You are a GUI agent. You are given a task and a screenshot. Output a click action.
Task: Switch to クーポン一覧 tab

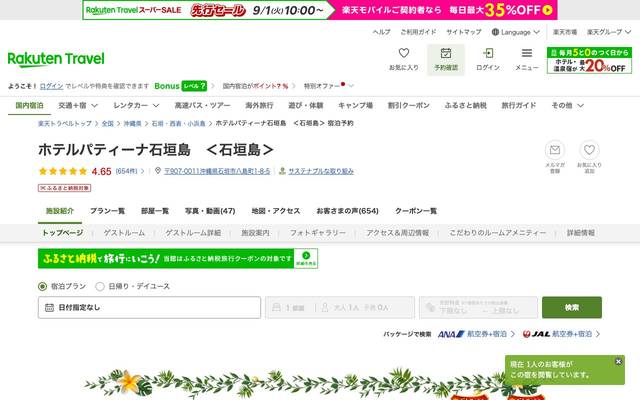point(416,211)
